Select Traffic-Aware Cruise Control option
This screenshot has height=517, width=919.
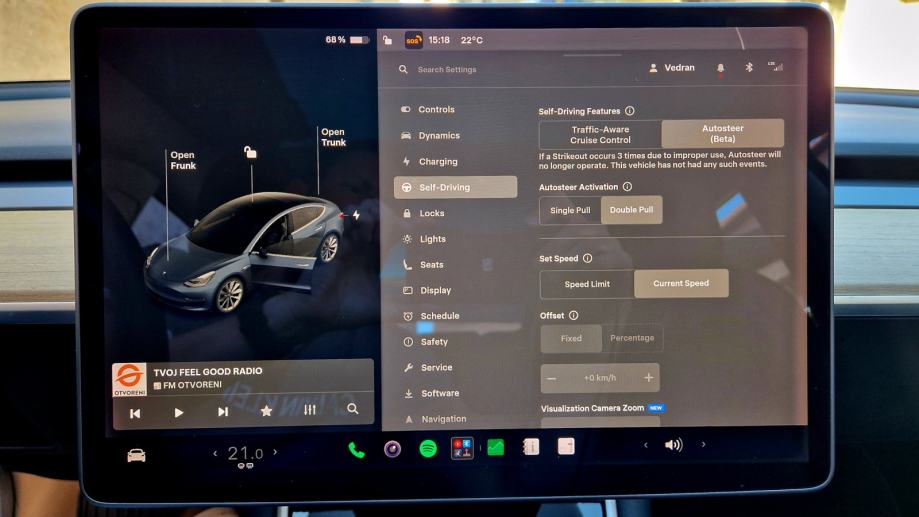[600, 135]
